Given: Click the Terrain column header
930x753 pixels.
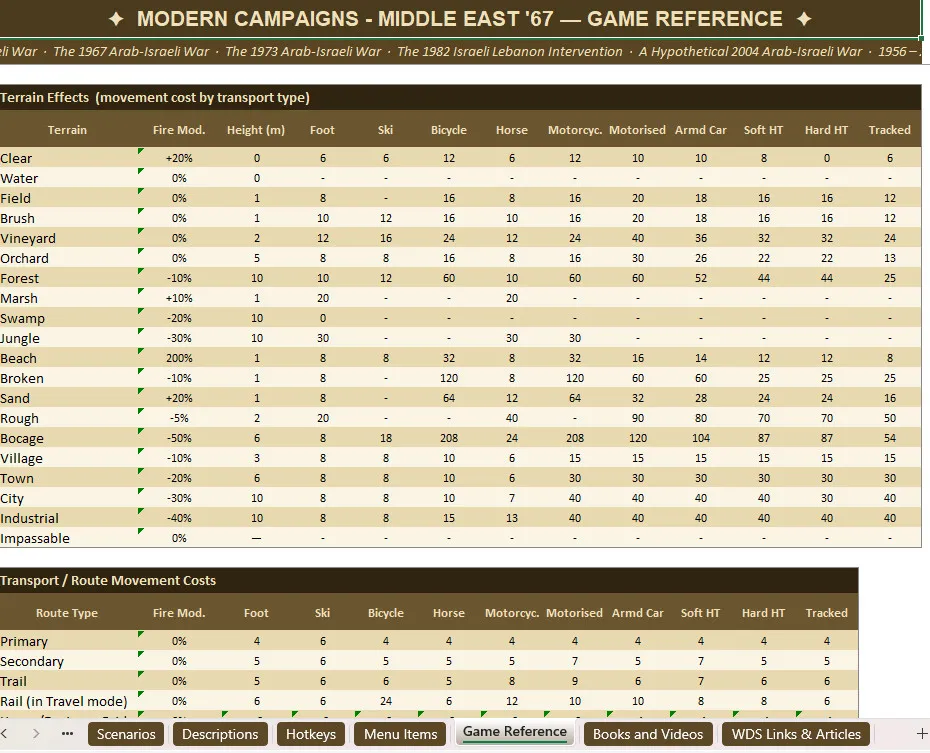Looking at the screenshot, I should 67,130.
